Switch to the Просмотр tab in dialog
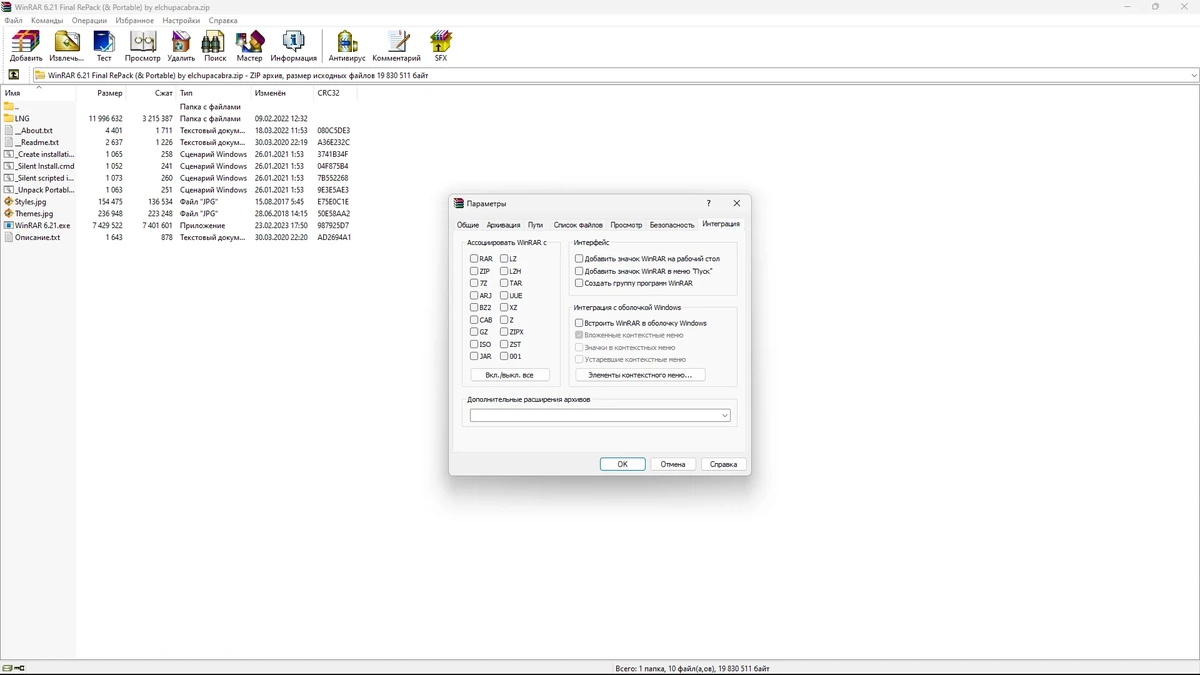This screenshot has height=675, width=1200. pos(626,225)
